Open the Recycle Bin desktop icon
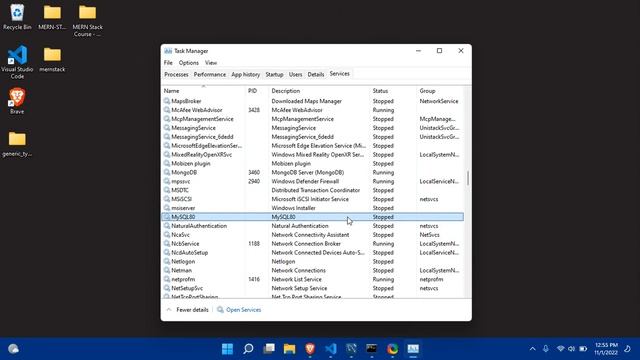Viewport: 640px width, 360px height. pyautogui.click(x=17, y=17)
